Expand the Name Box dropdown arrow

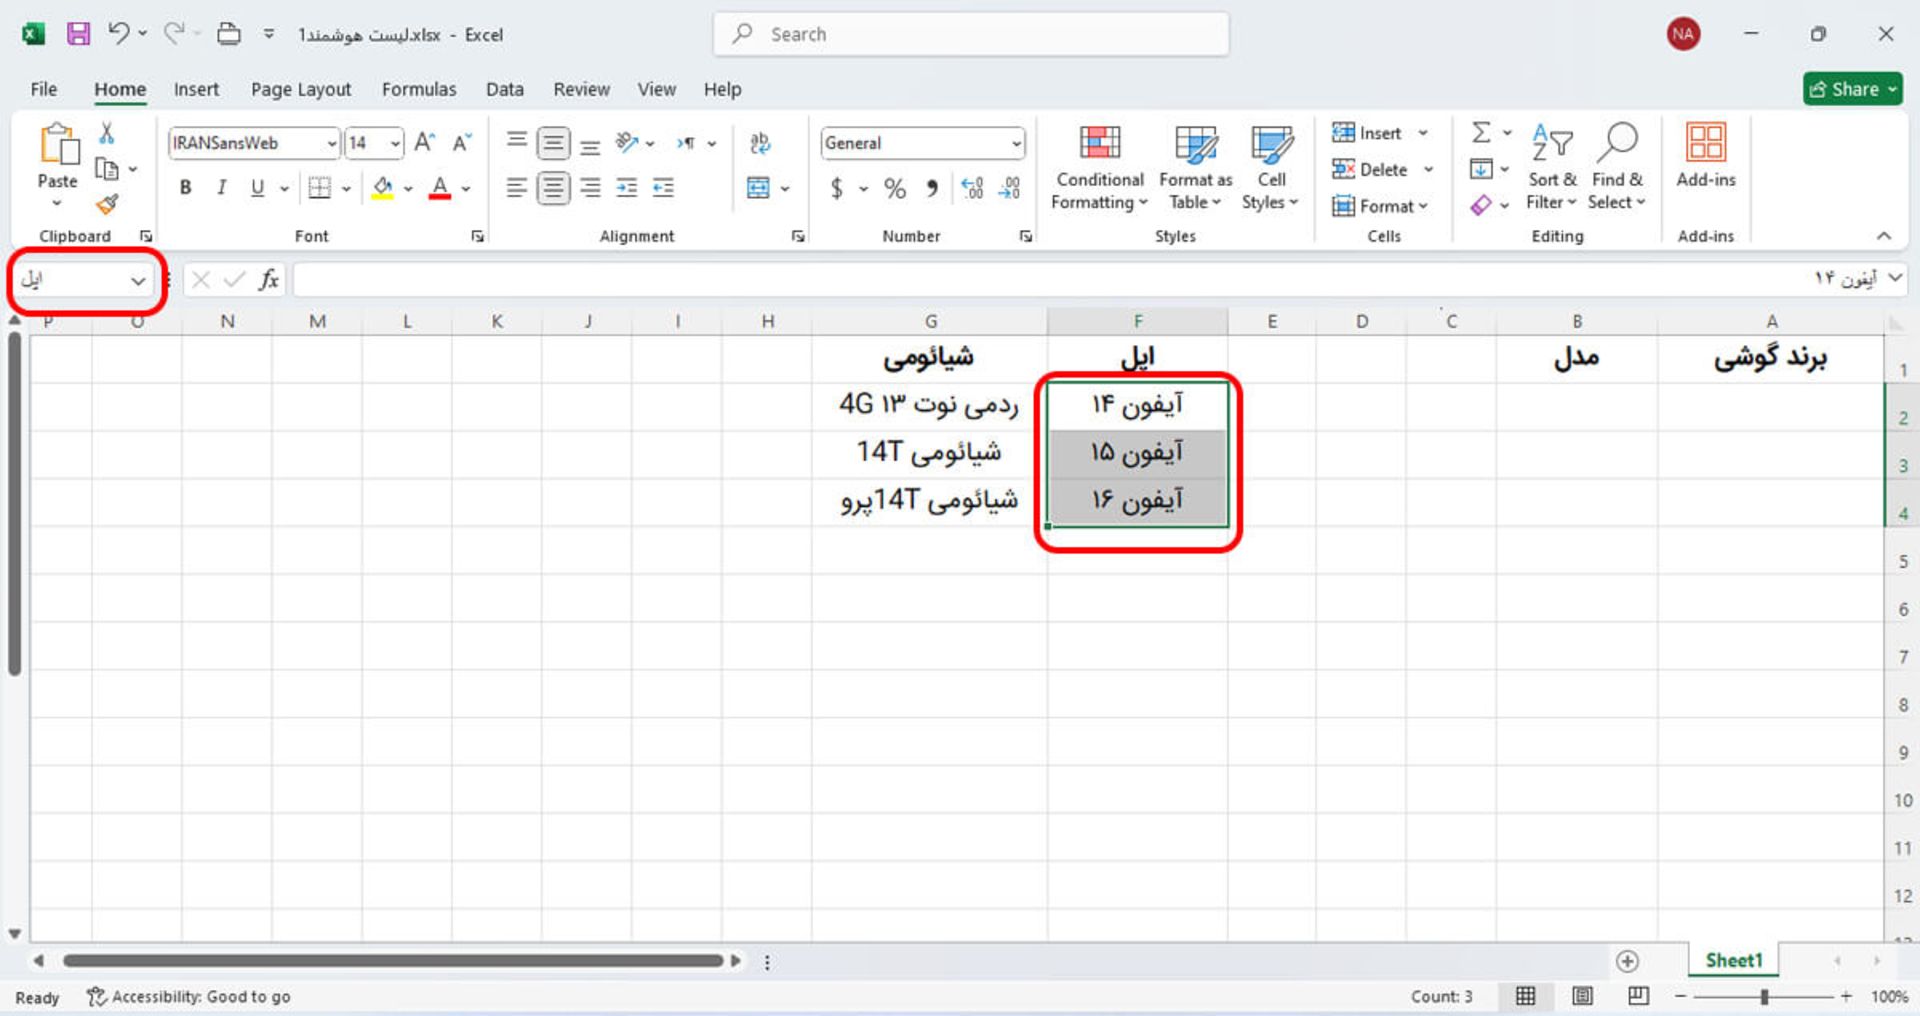pyautogui.click(x=138, y=281)
